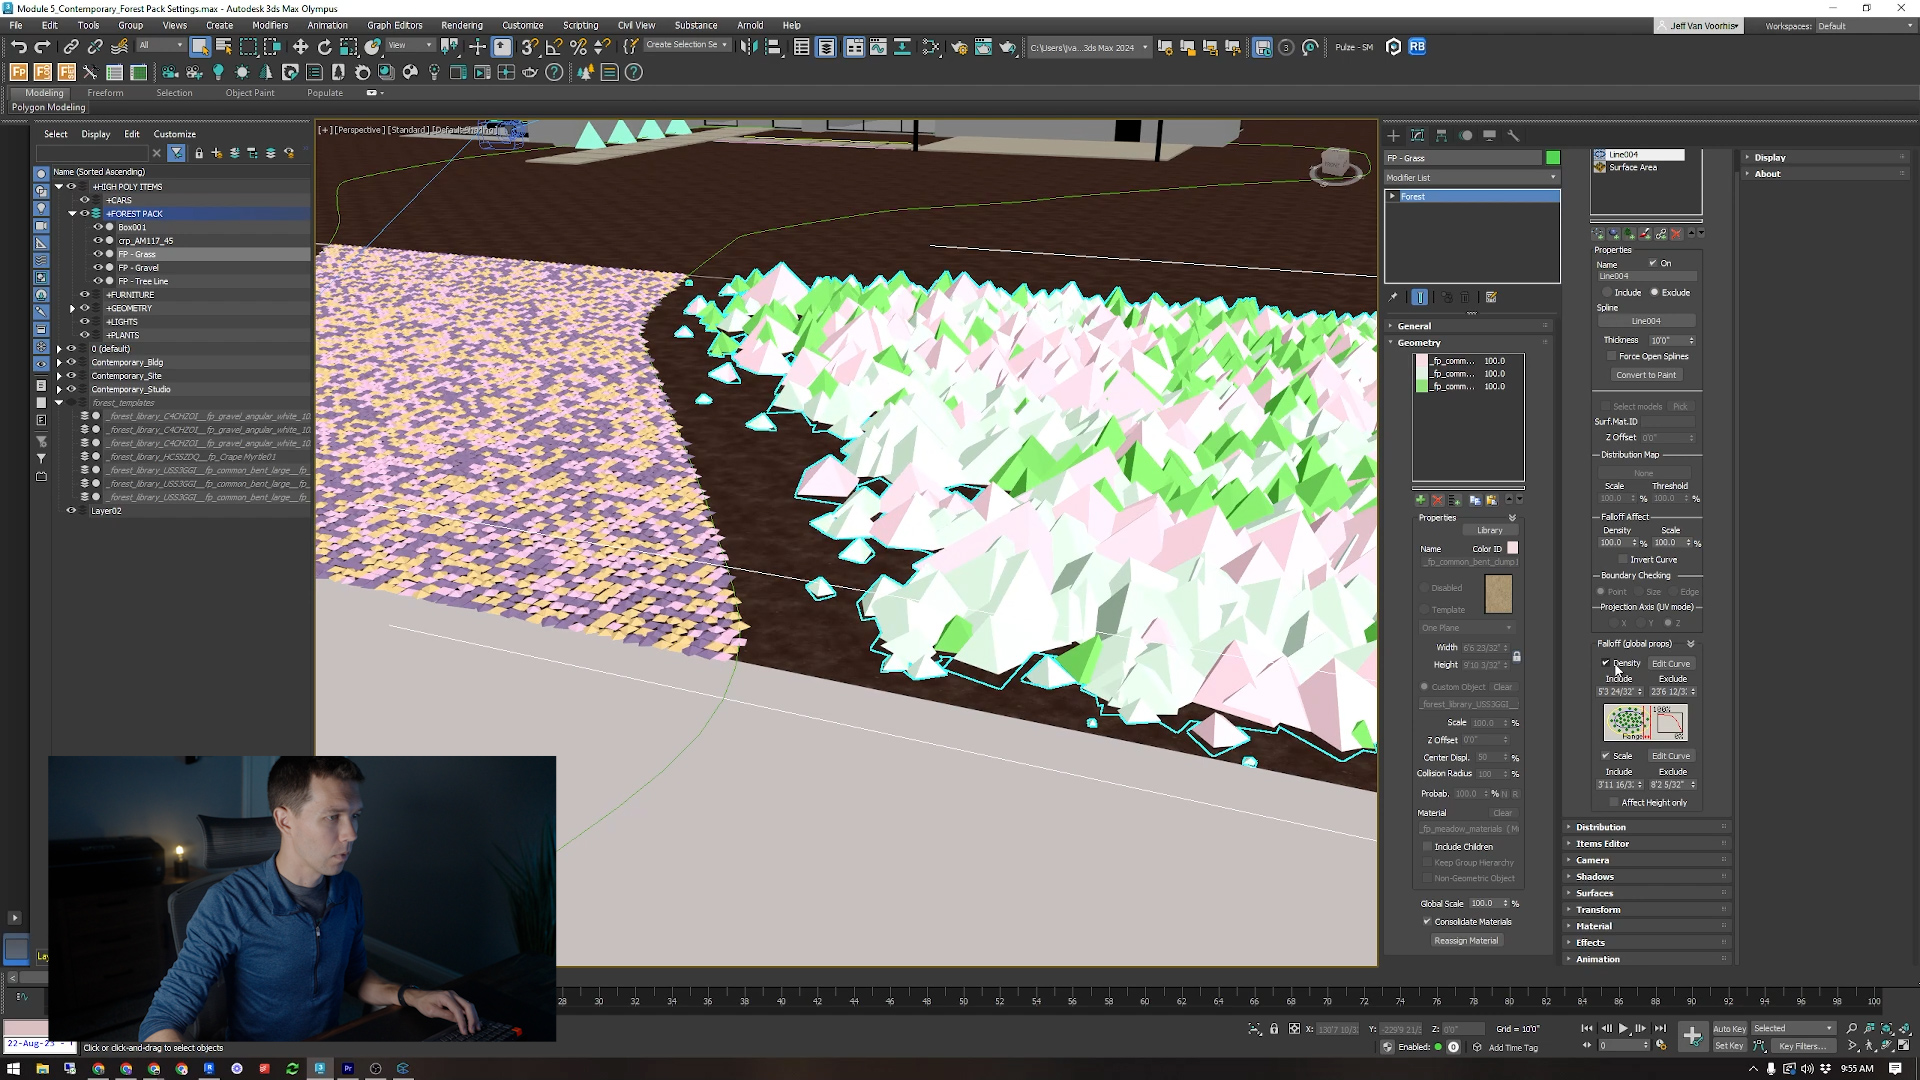Delete area using red X icon

[x=1676, y=234]
